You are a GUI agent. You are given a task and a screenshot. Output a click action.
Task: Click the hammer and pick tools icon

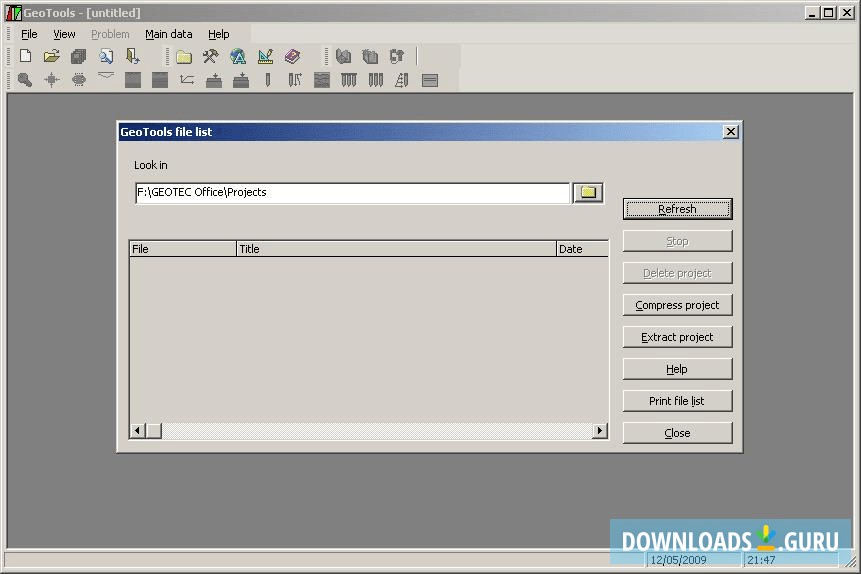[x=211, y=56]
